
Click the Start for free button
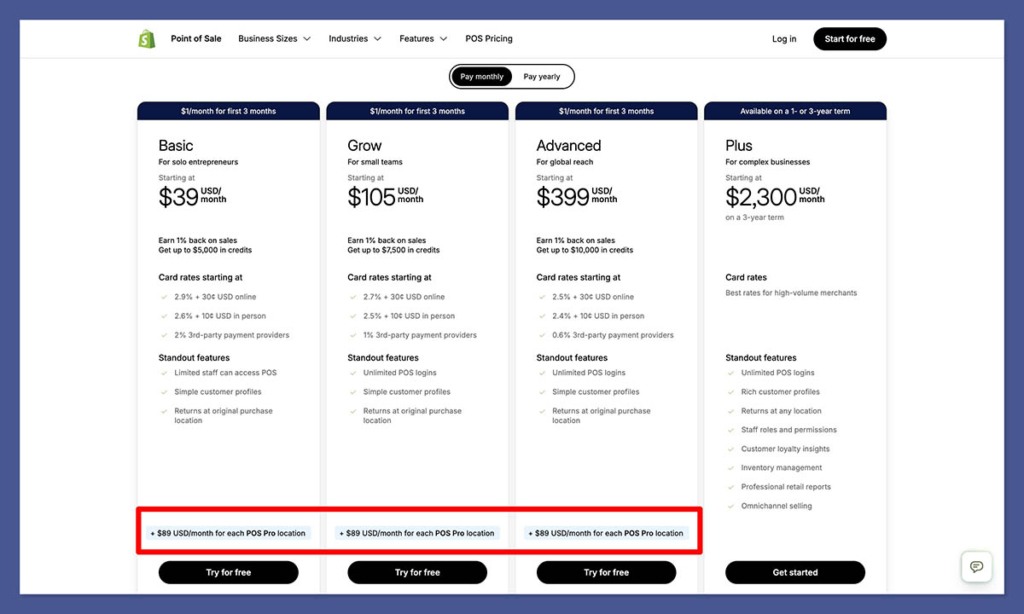pyautogui.click(x=849, y=39)
